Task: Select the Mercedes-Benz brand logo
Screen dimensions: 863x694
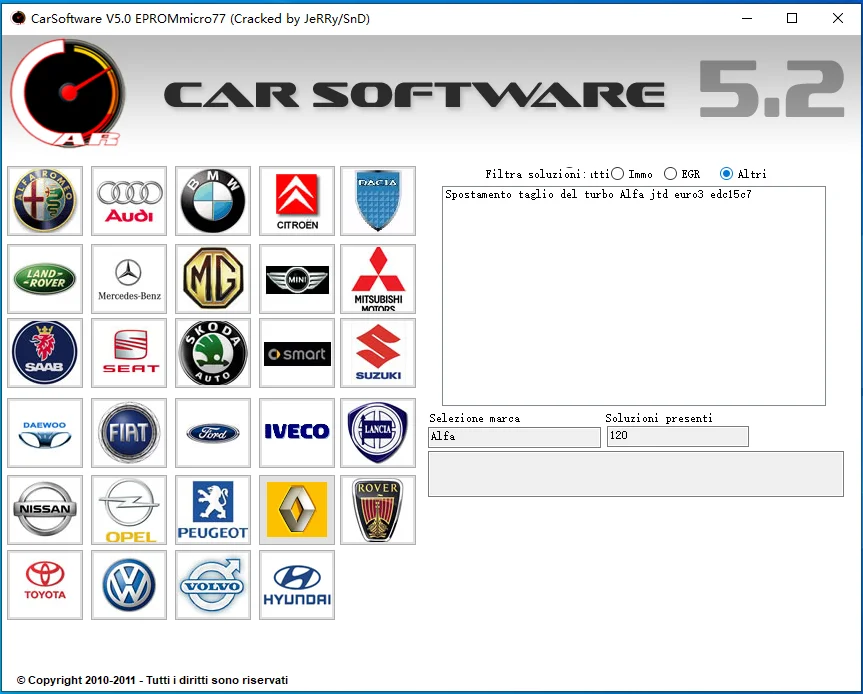Action: (129, 279)
